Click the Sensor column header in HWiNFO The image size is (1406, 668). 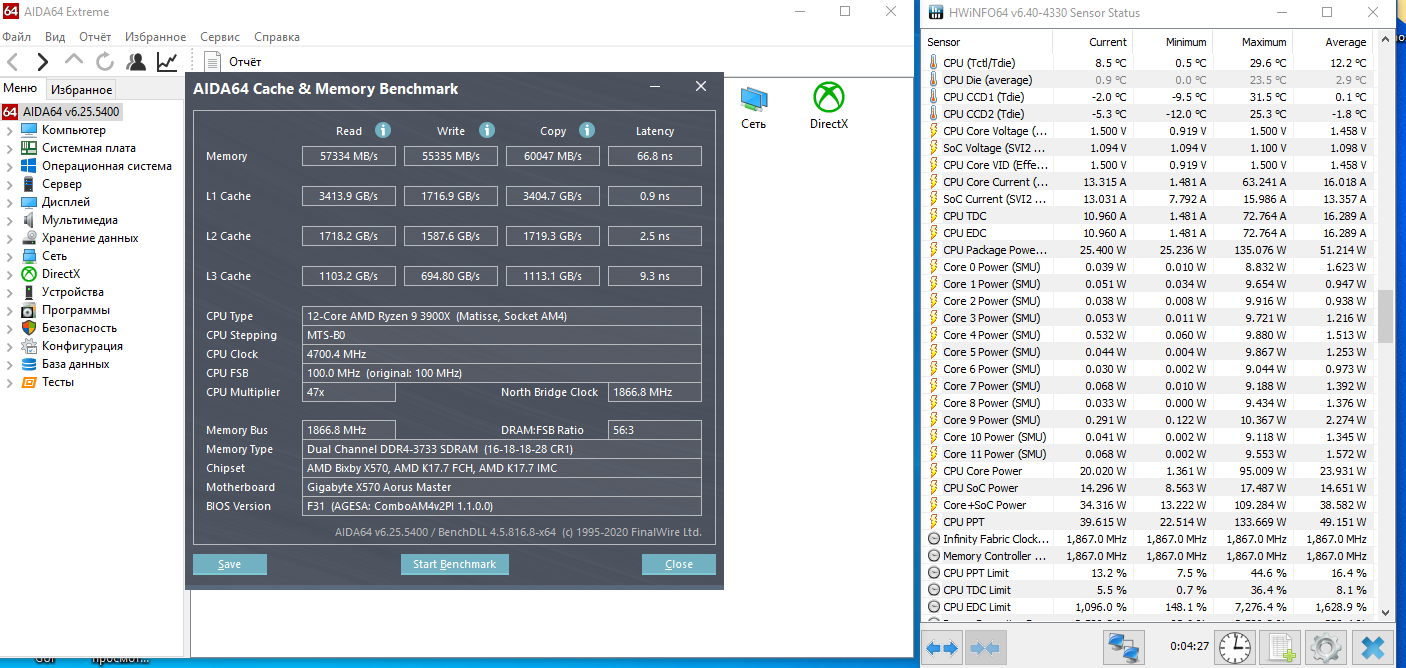point(988,42)
